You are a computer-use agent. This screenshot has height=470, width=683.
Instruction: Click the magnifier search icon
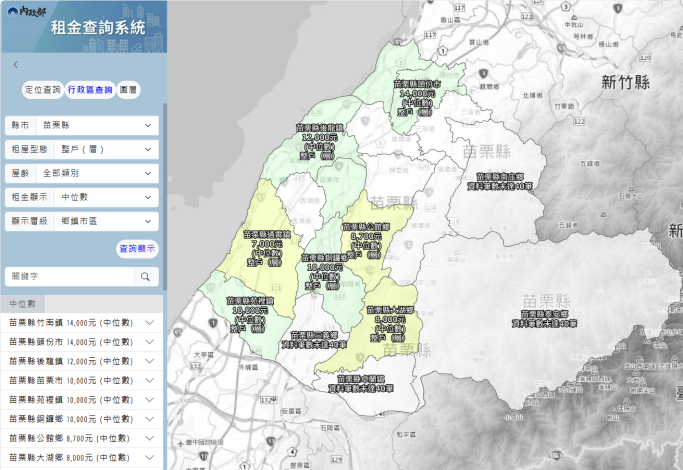tap(146, 276)
